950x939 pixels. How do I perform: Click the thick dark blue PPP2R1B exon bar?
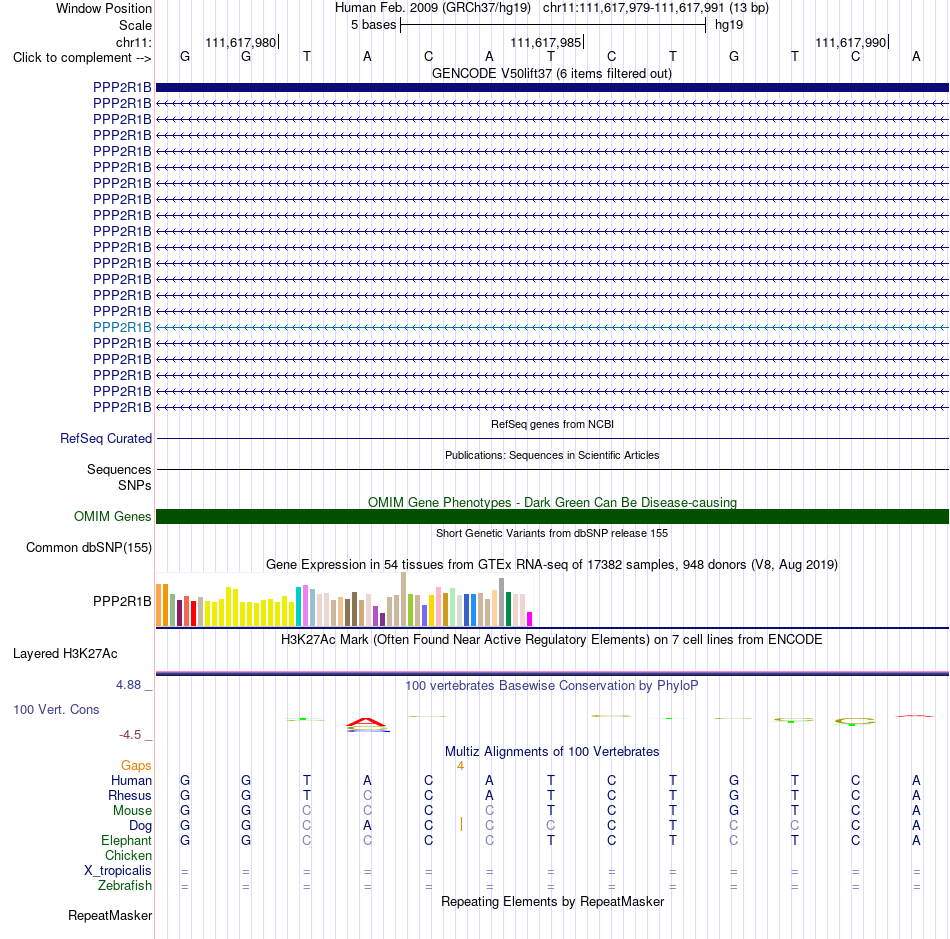[x=552, y=87]
